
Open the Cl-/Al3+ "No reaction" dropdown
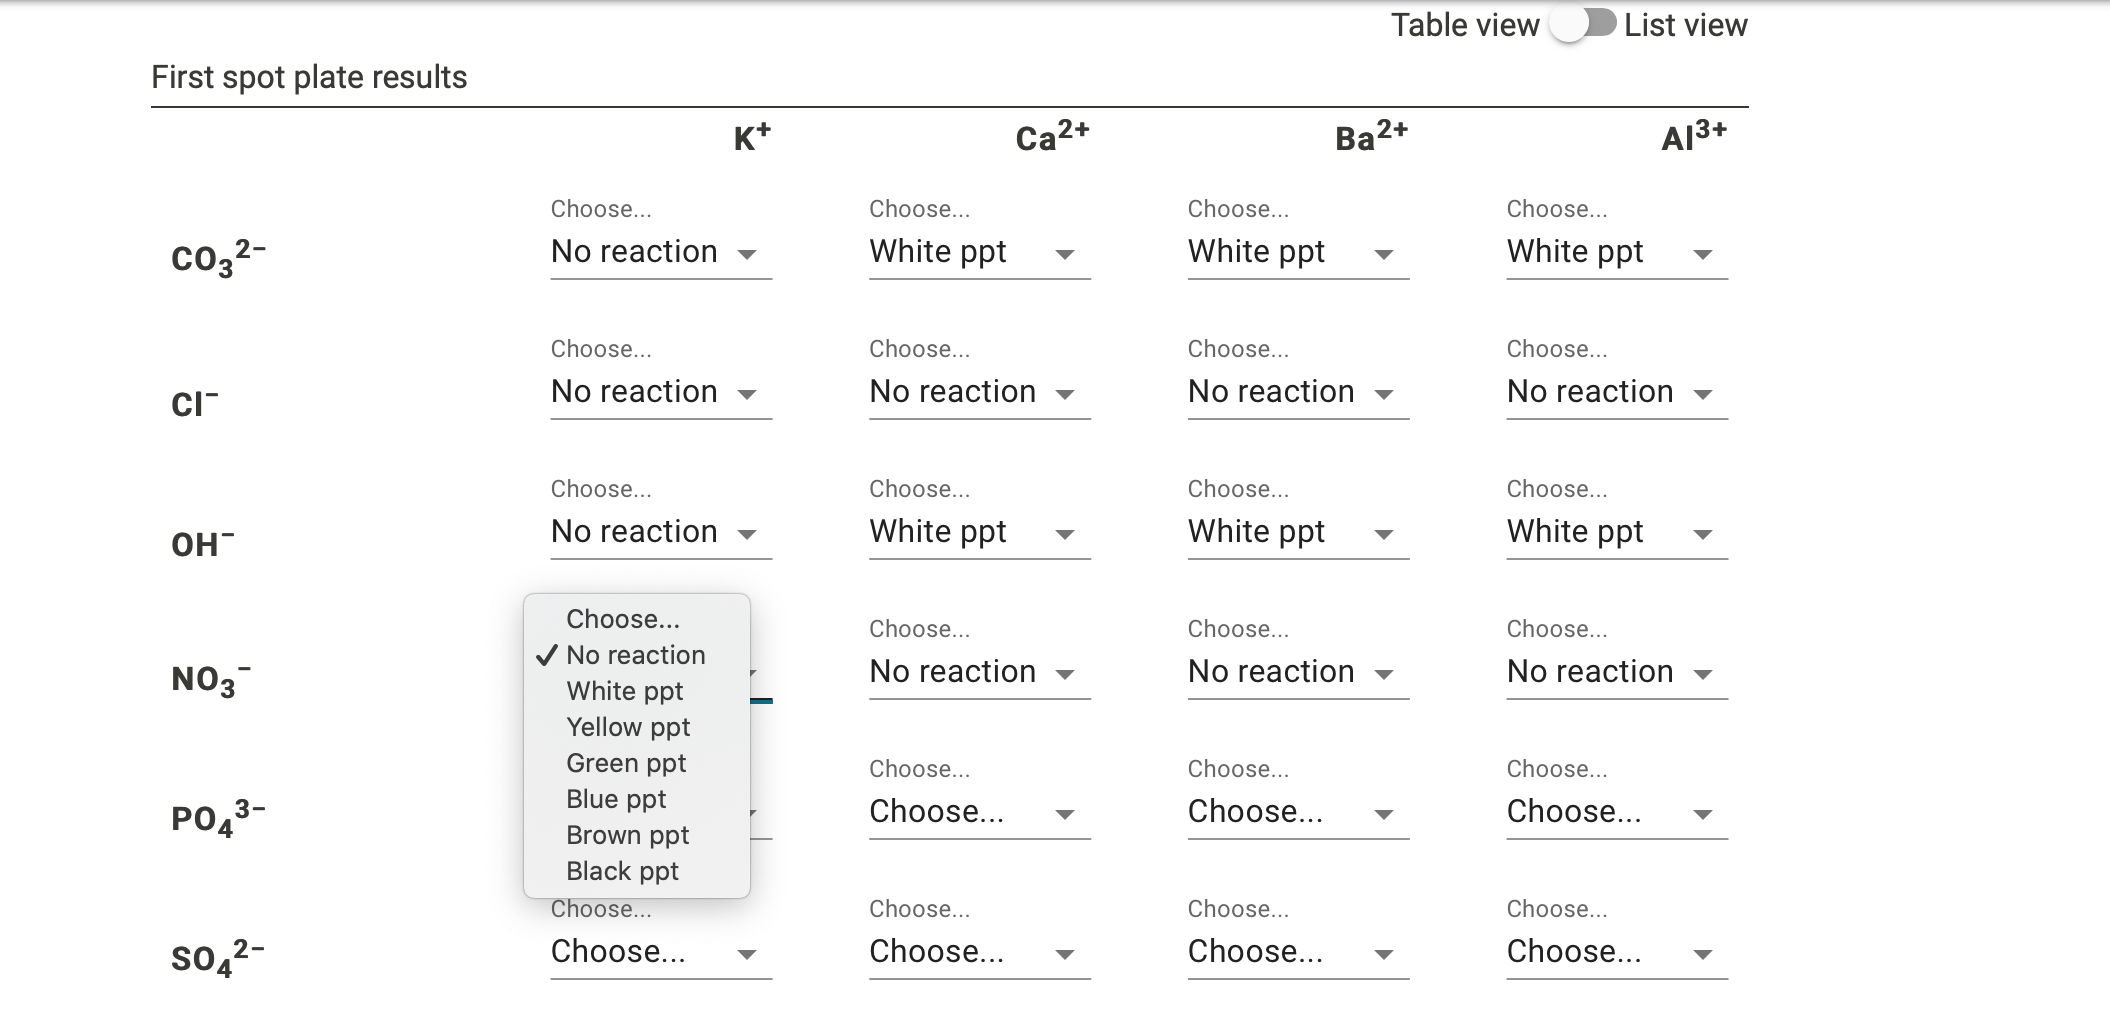[1614, 392]
